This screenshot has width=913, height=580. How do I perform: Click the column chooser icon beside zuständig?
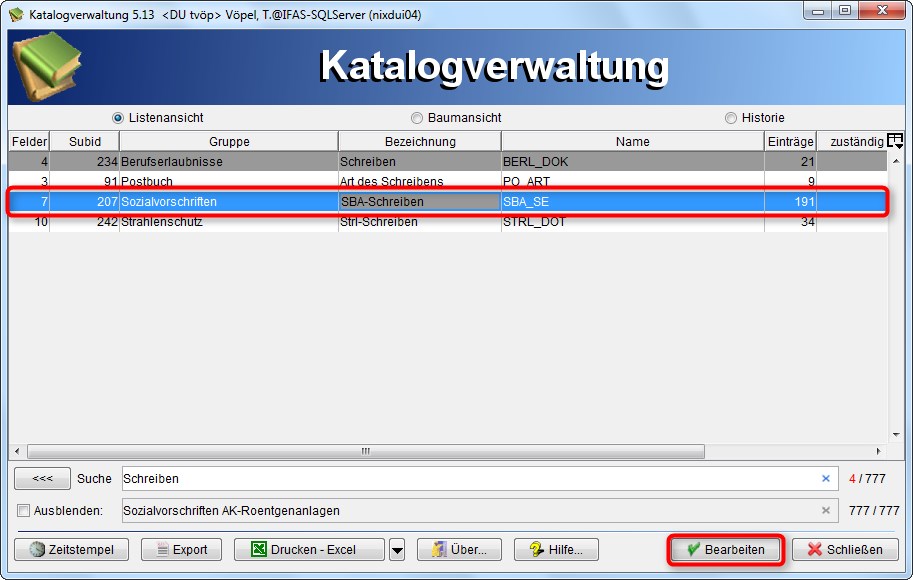895,141
